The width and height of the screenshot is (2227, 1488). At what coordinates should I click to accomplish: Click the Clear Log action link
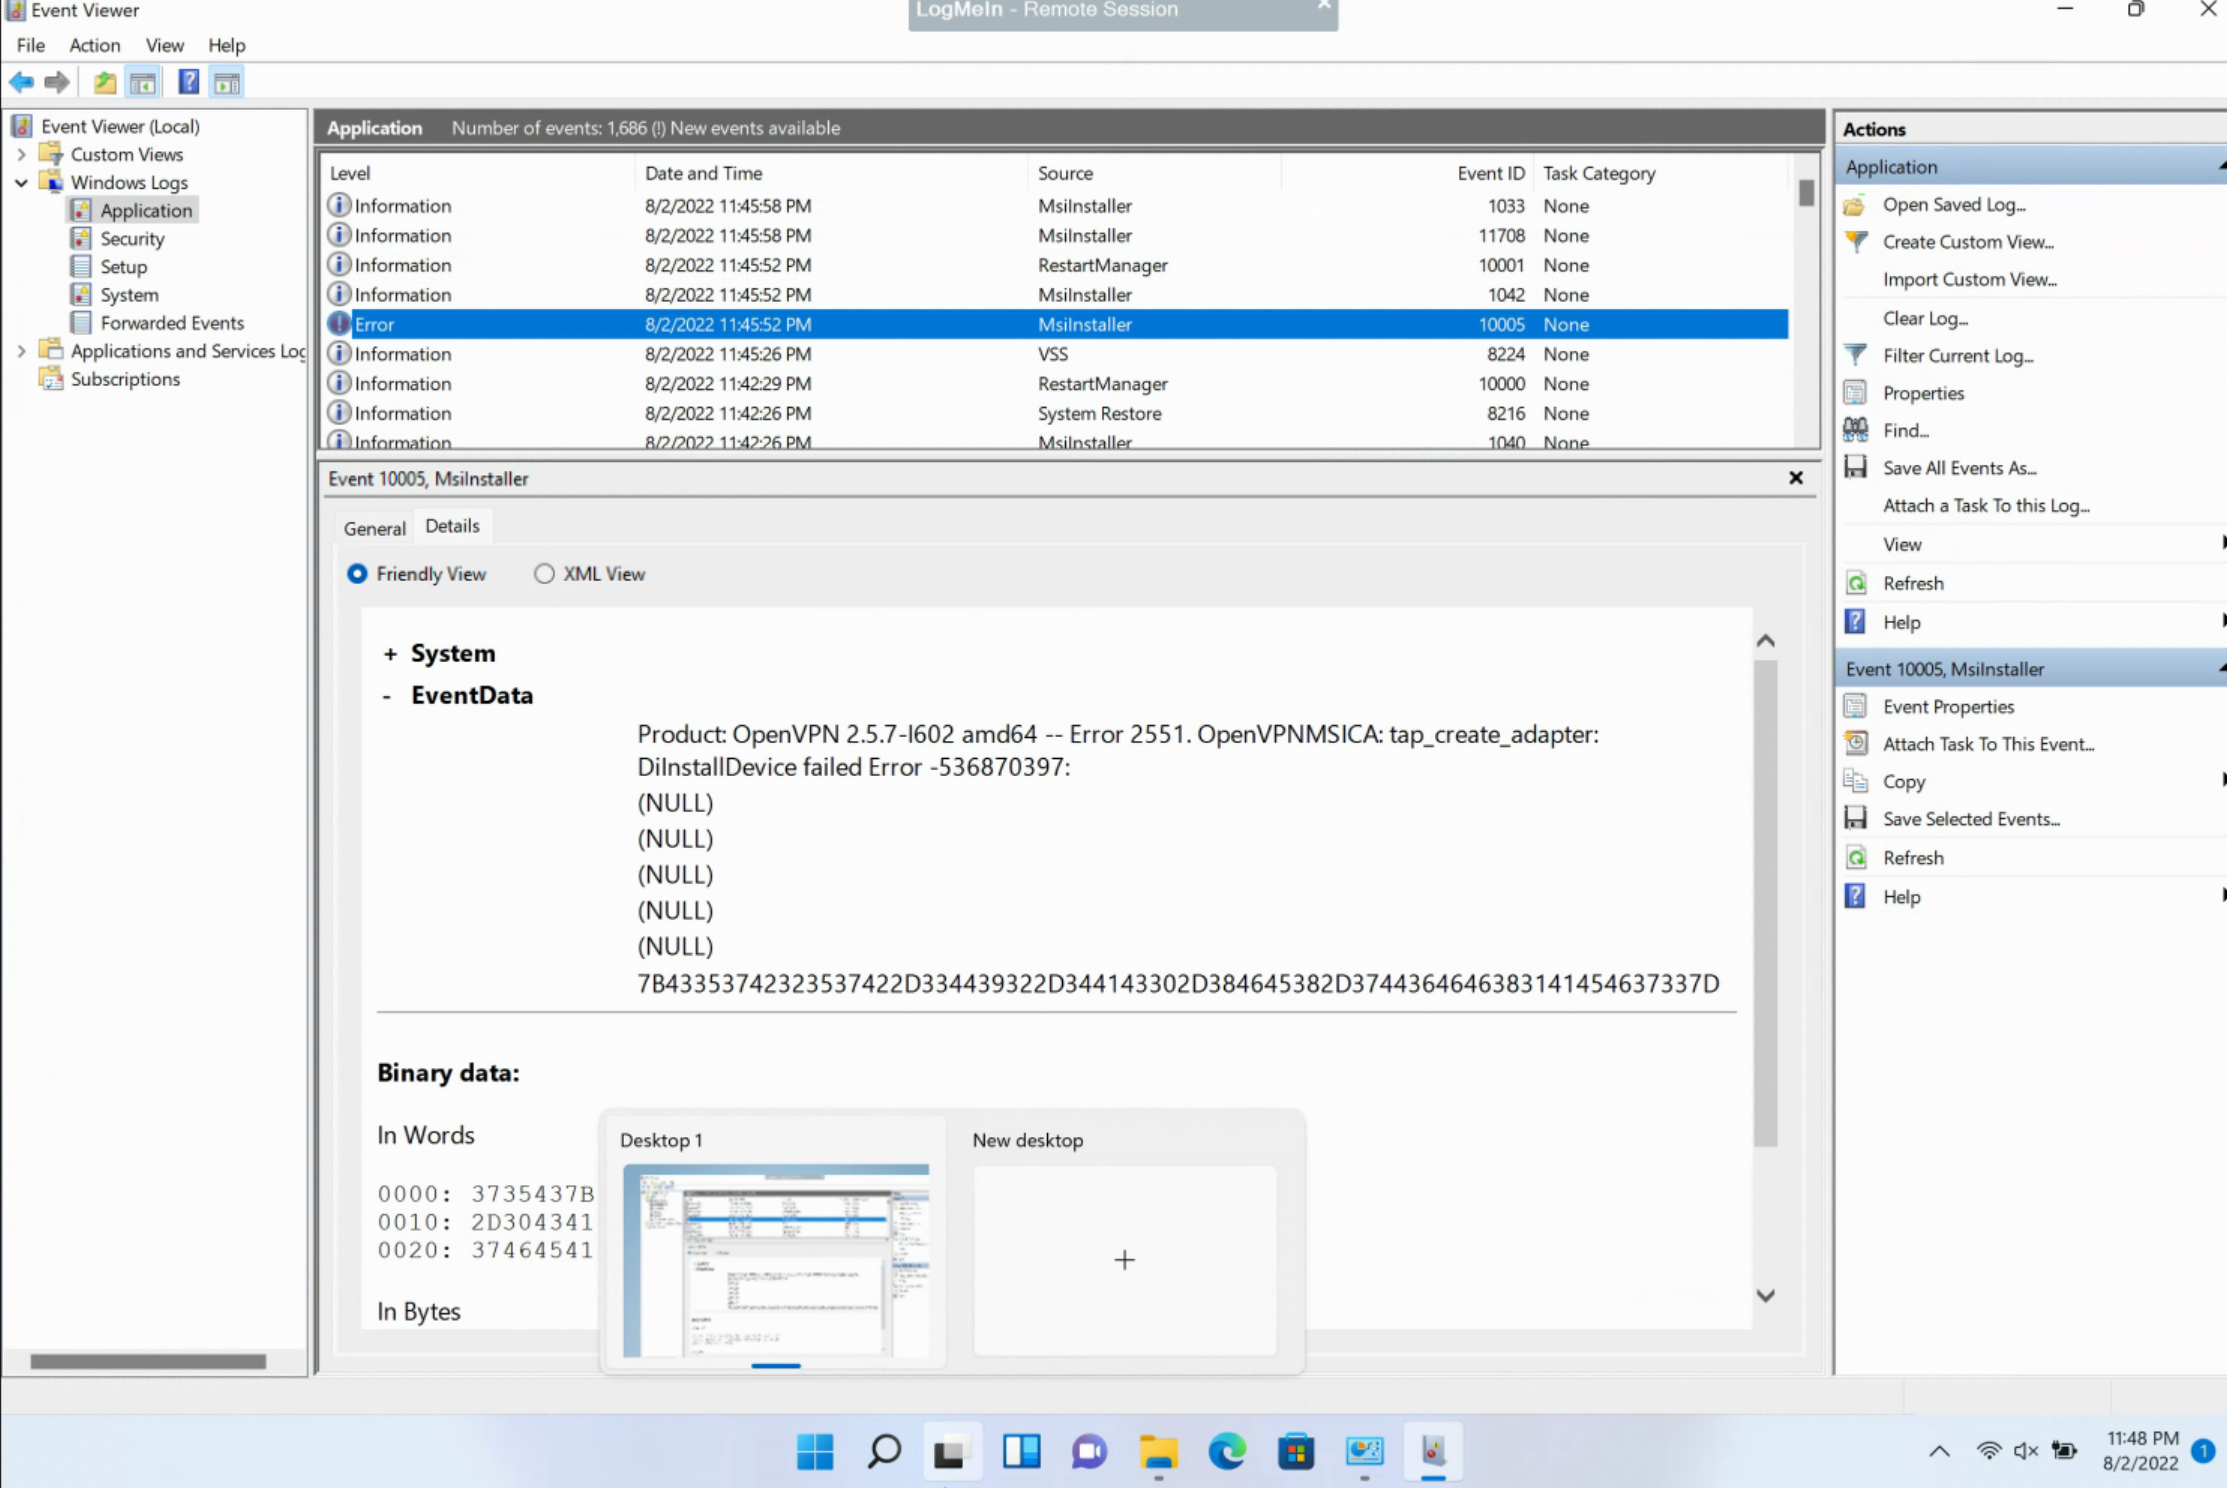tap(1924, 318)
